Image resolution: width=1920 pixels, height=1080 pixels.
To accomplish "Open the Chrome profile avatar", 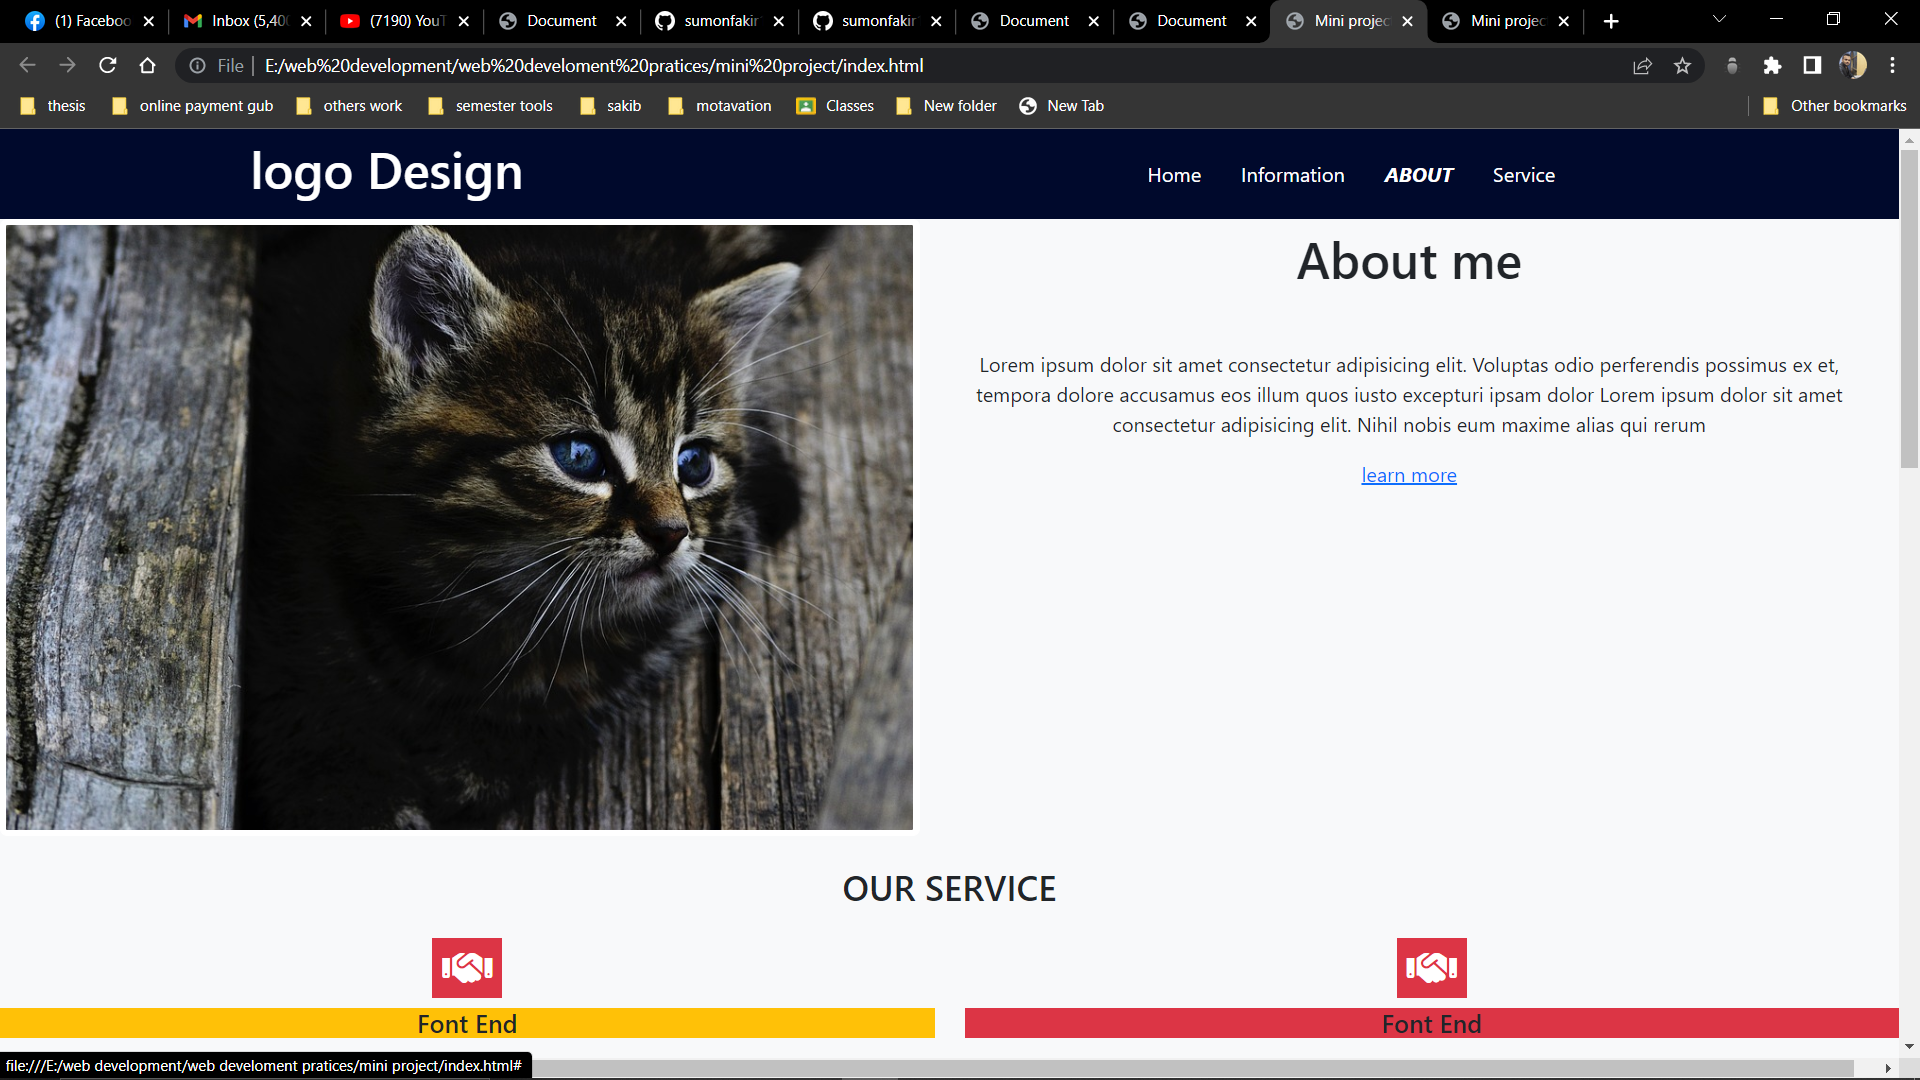I will click(1852, 65).
